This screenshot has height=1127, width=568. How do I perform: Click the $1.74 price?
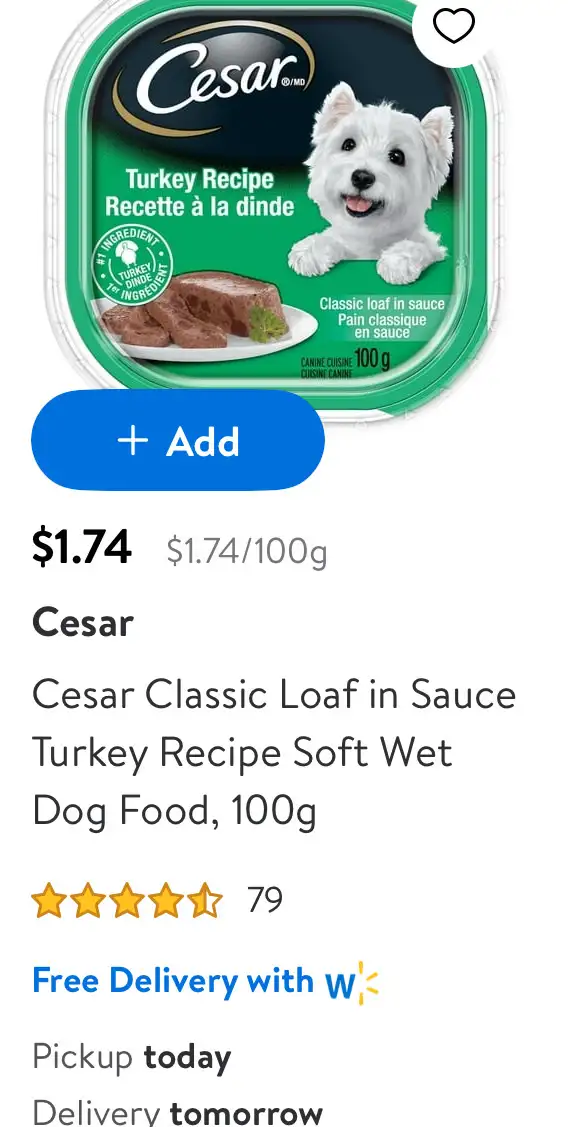coord(81,547)
